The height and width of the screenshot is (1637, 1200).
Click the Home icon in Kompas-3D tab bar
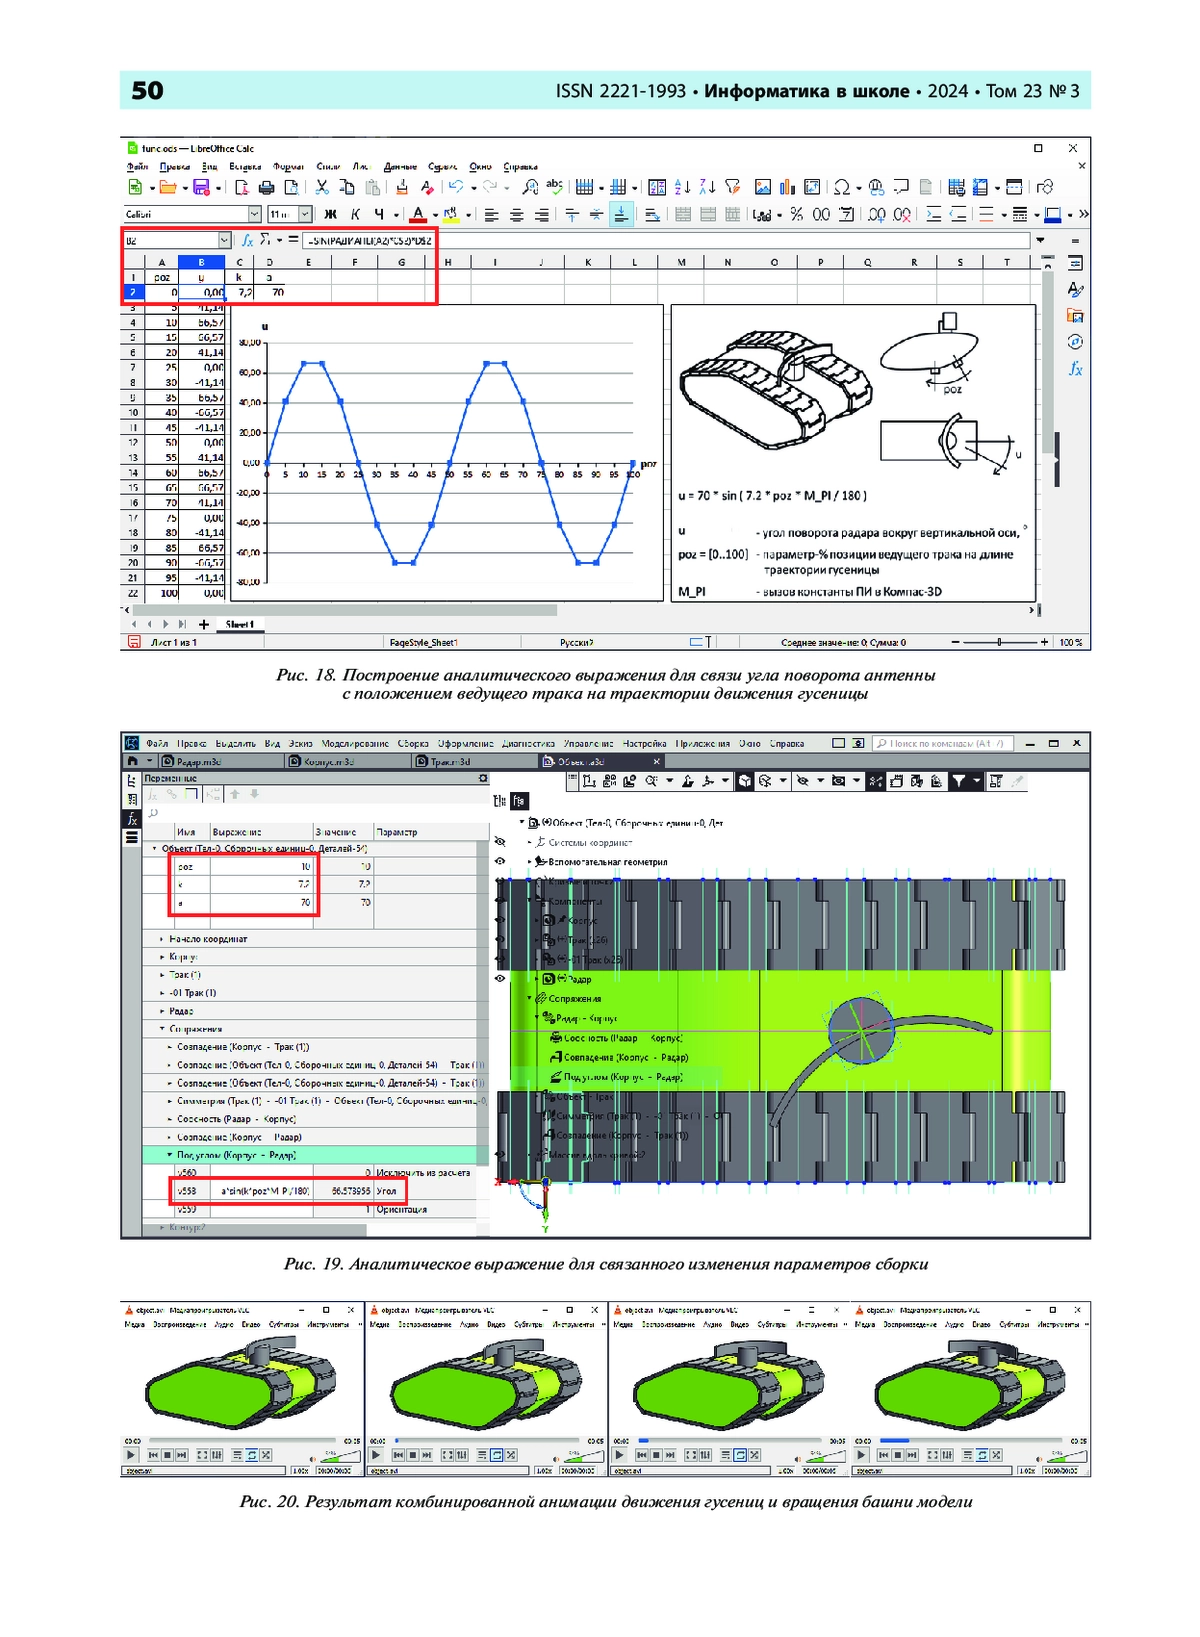[x=132, y=761]
